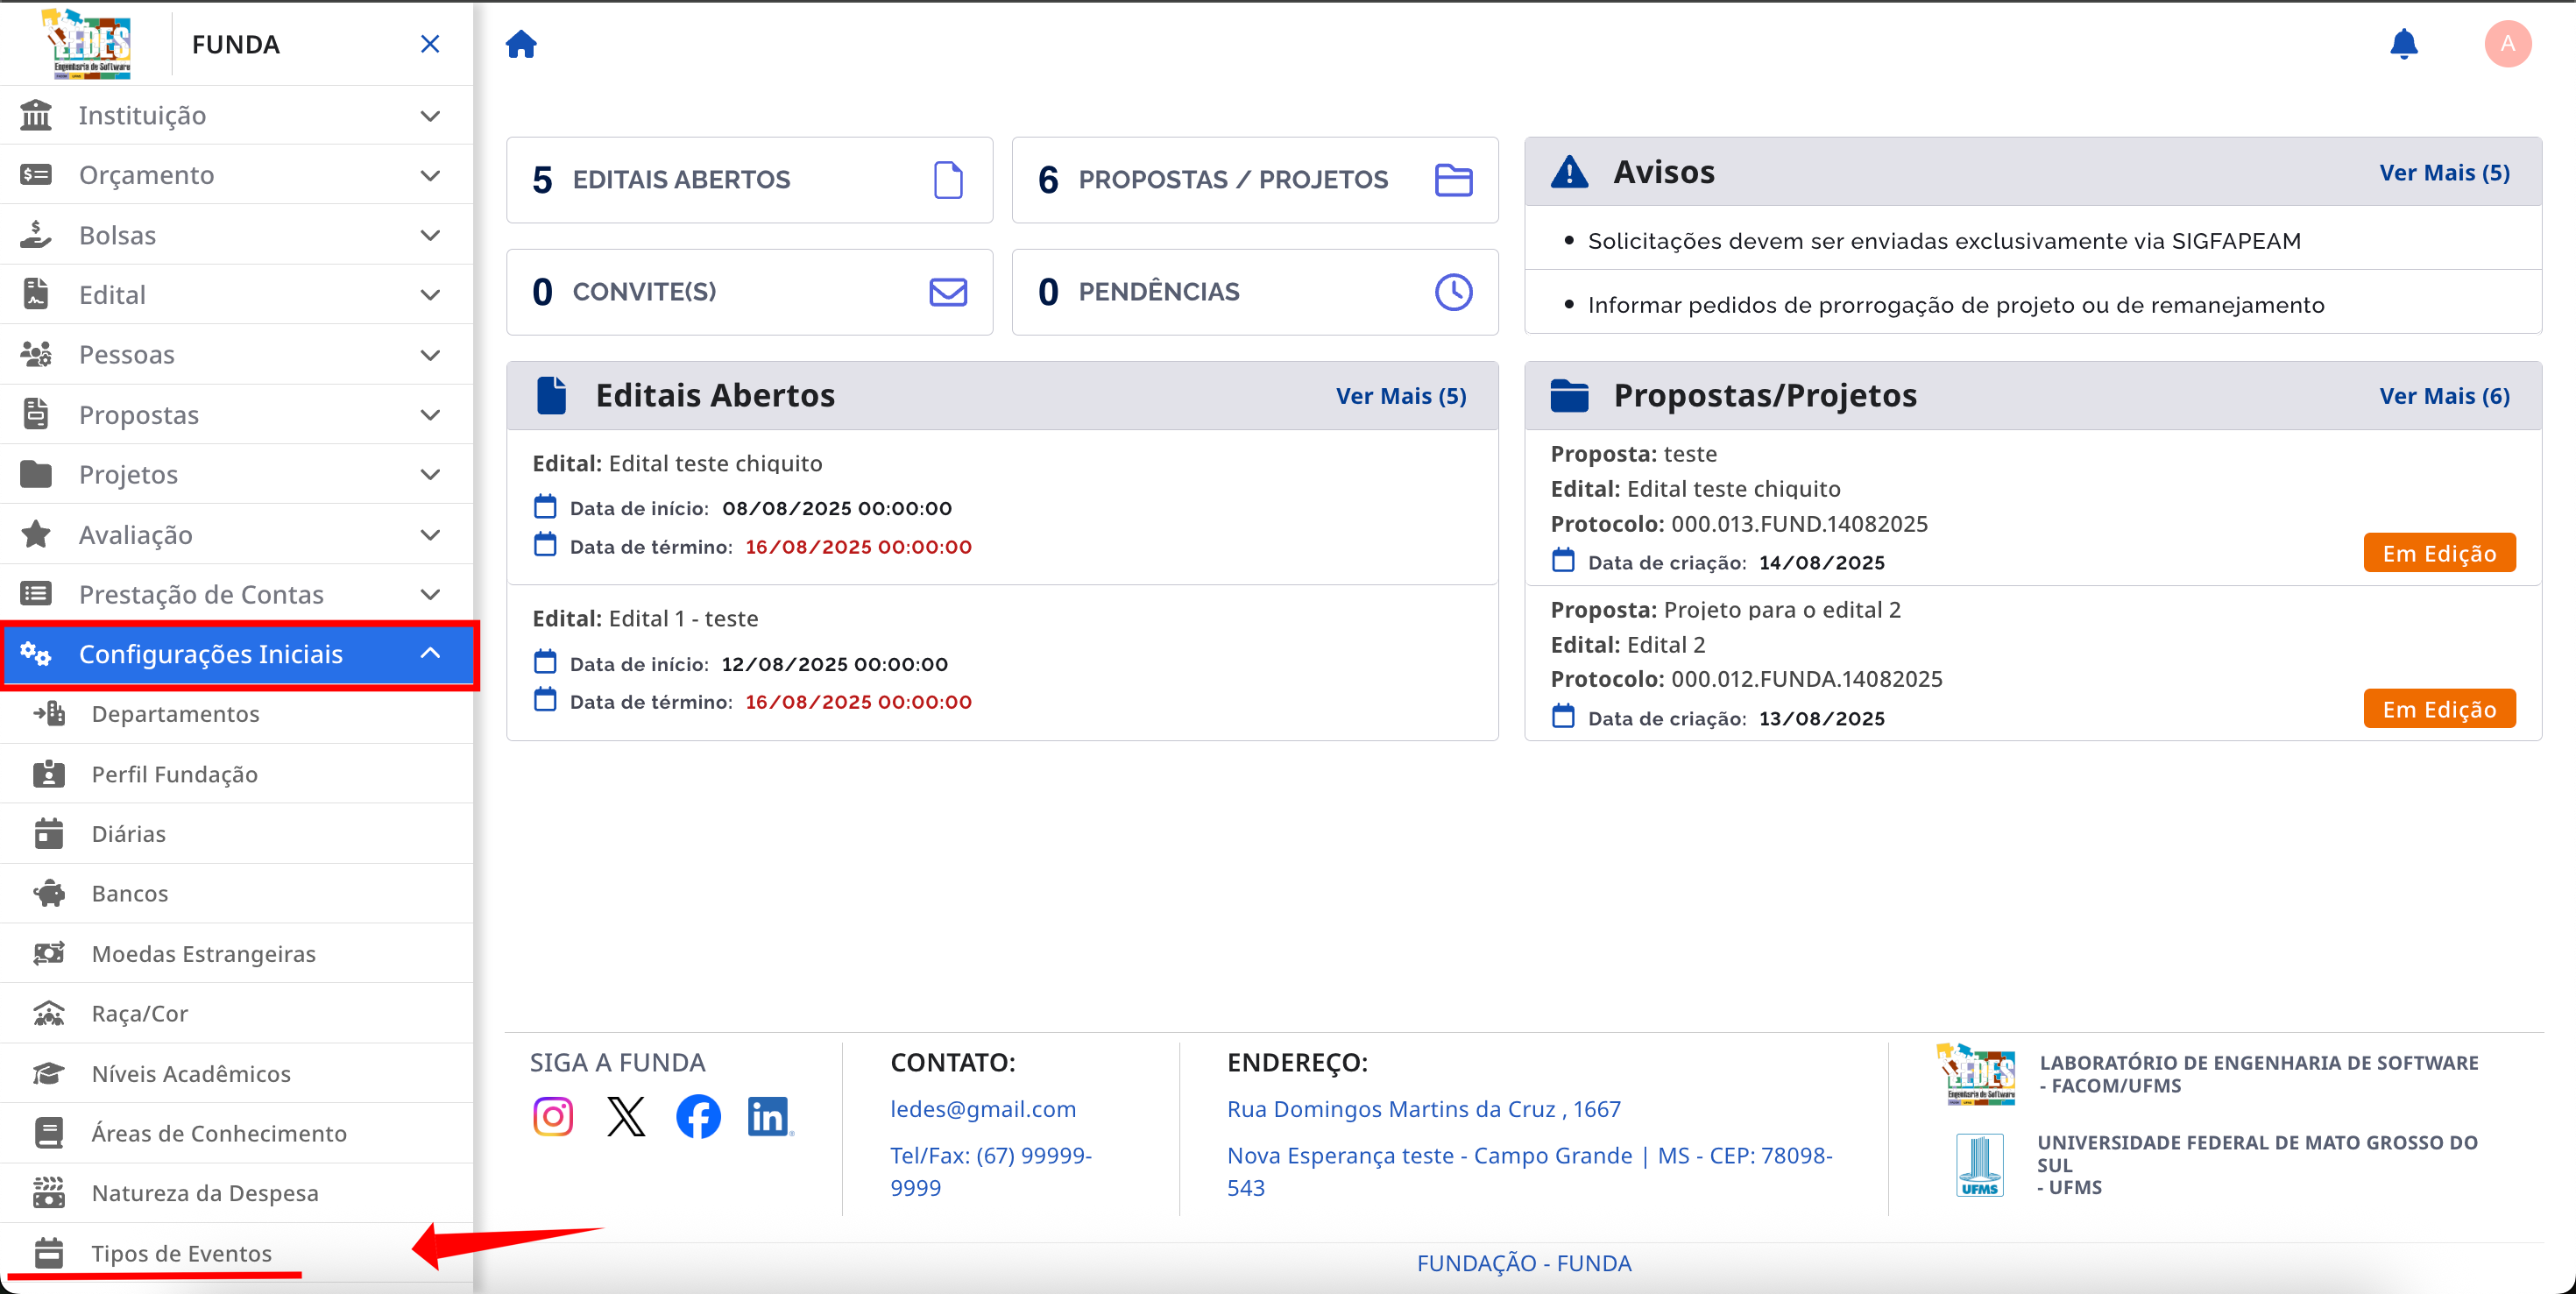
Task: Click the Home icon in top bar
Action: point(521,44)
